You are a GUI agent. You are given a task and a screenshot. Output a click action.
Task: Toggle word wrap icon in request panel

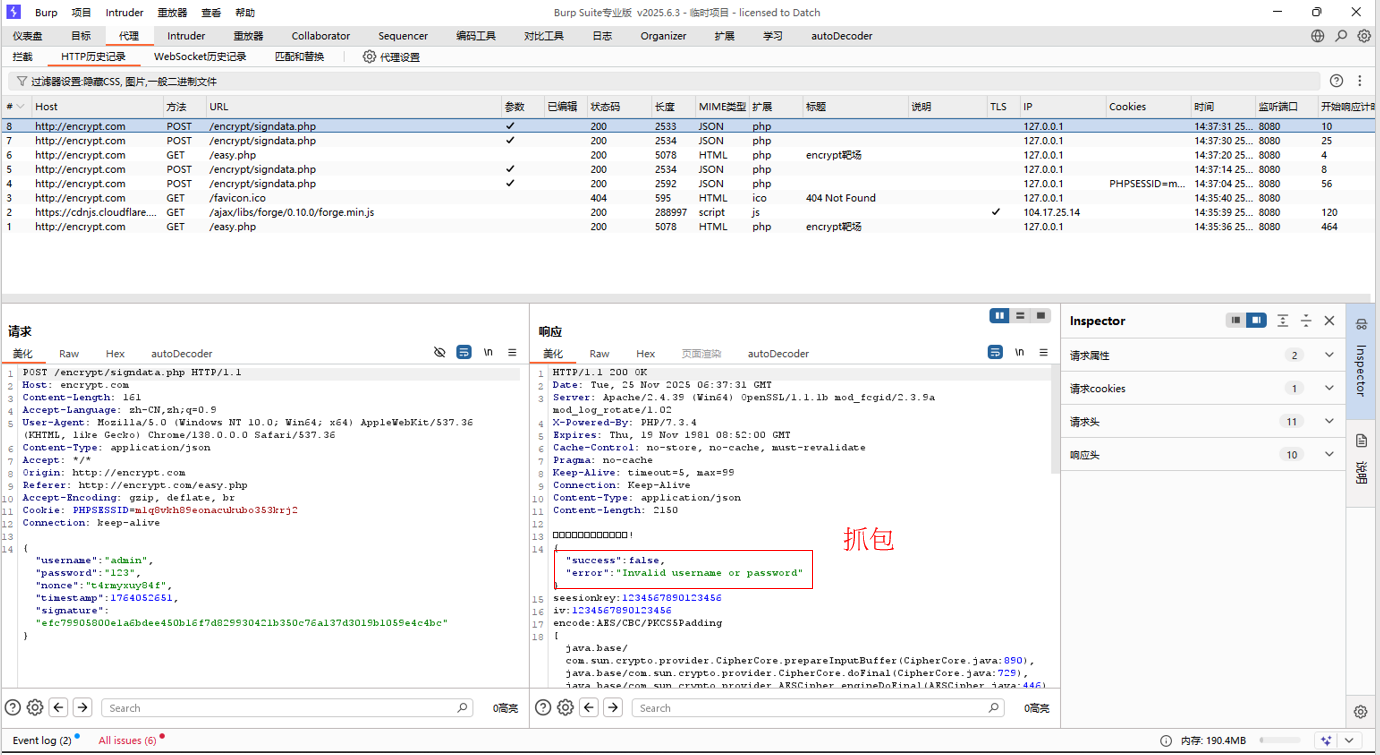coord(464,352)
